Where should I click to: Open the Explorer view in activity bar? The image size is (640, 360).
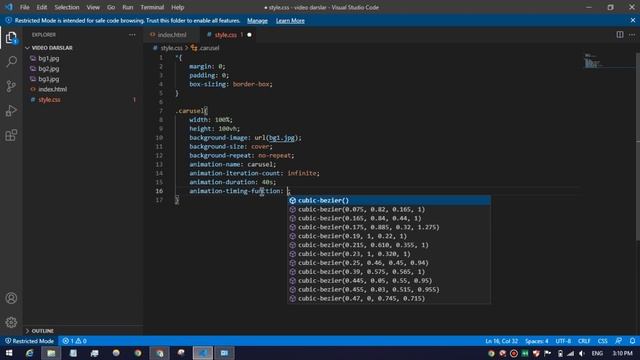click(x=11, y=38)
